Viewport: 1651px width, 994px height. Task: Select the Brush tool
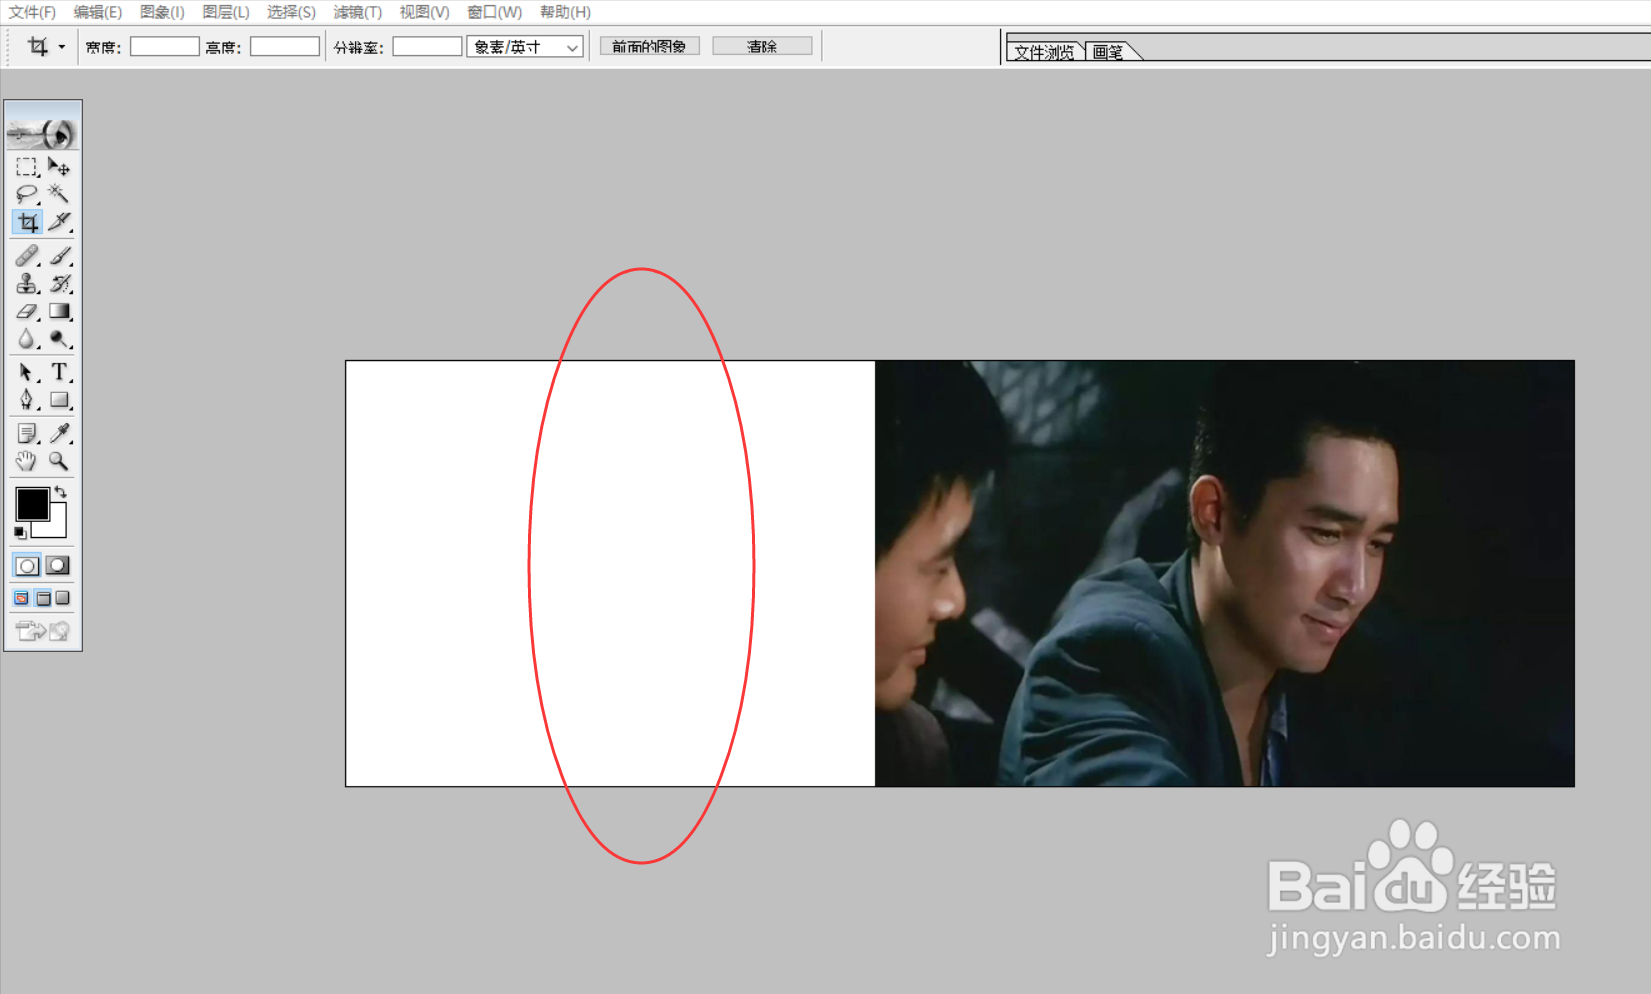pyautogui.click(x=59, y=256)
